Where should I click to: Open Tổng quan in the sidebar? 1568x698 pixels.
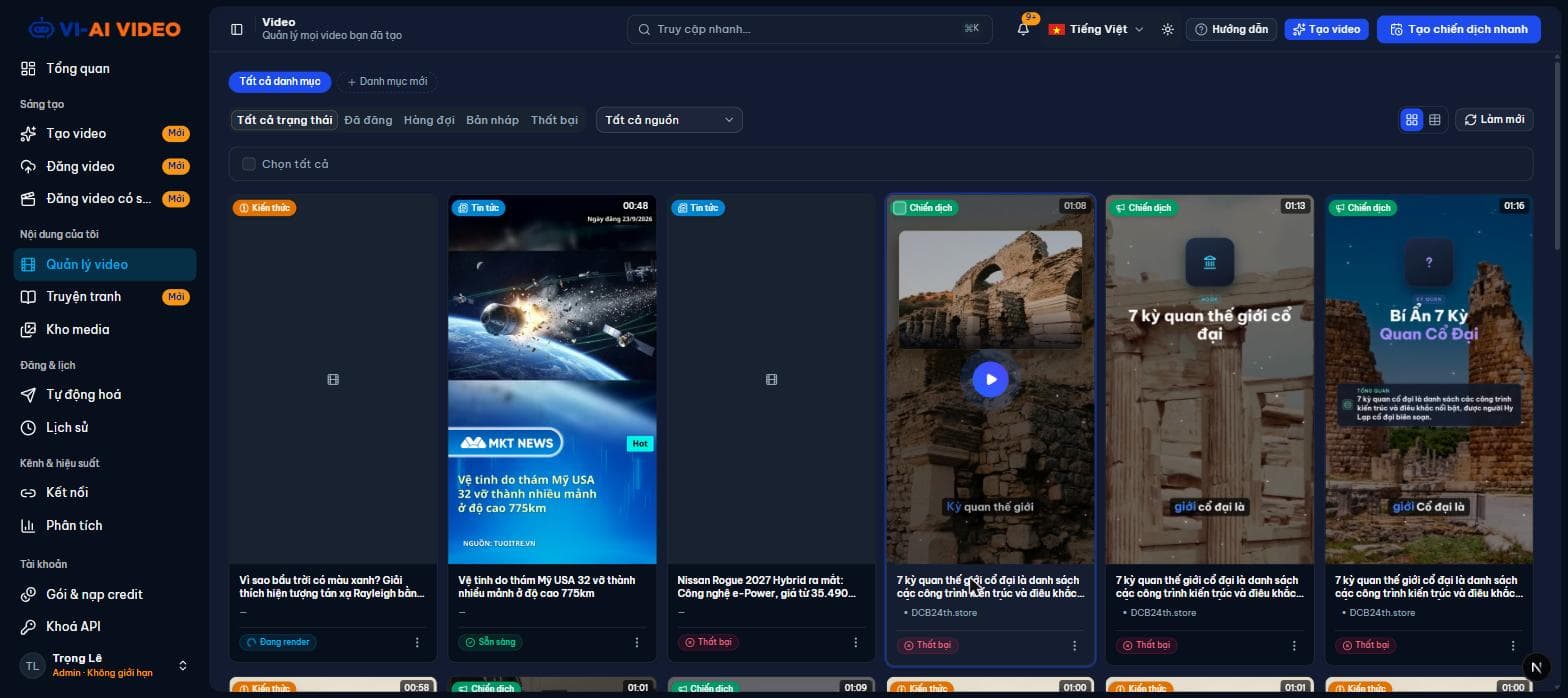105,68
